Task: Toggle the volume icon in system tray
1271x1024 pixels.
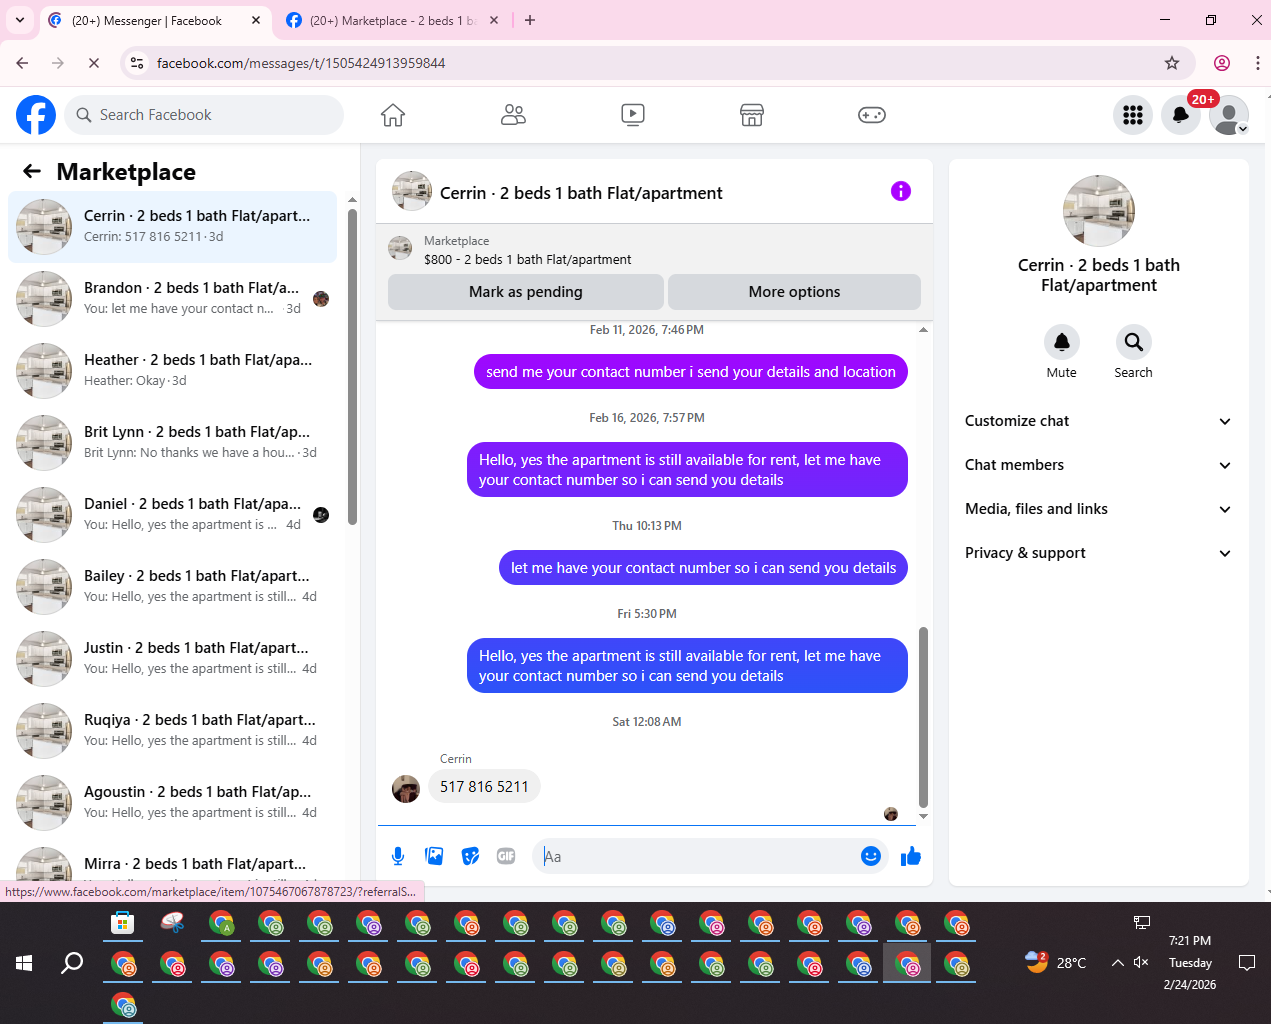Action: (x=1141, y=962)
